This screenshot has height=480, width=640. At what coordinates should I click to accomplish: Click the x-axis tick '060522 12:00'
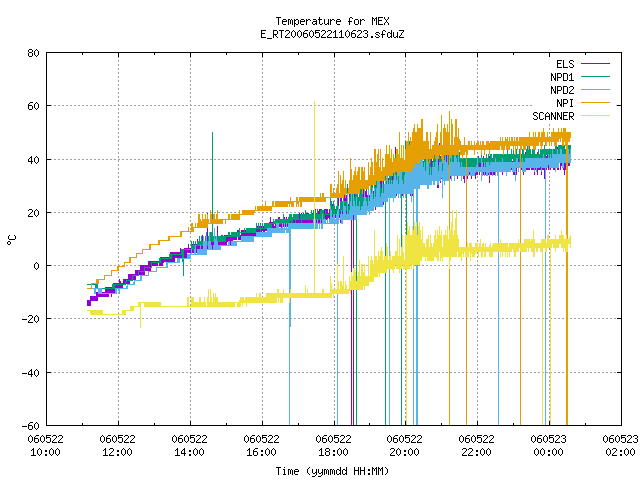tap(118, 446)
